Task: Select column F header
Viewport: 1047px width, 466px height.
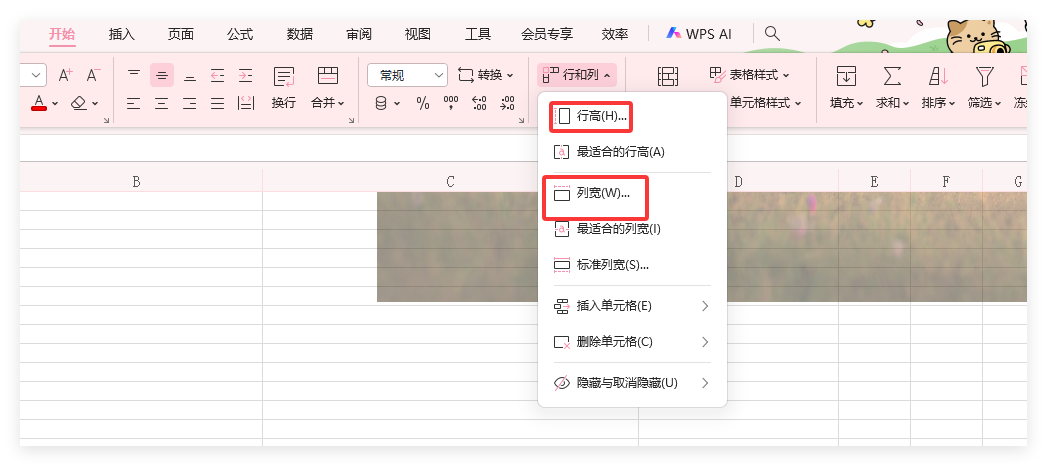Action: click(x=946, y=181)
